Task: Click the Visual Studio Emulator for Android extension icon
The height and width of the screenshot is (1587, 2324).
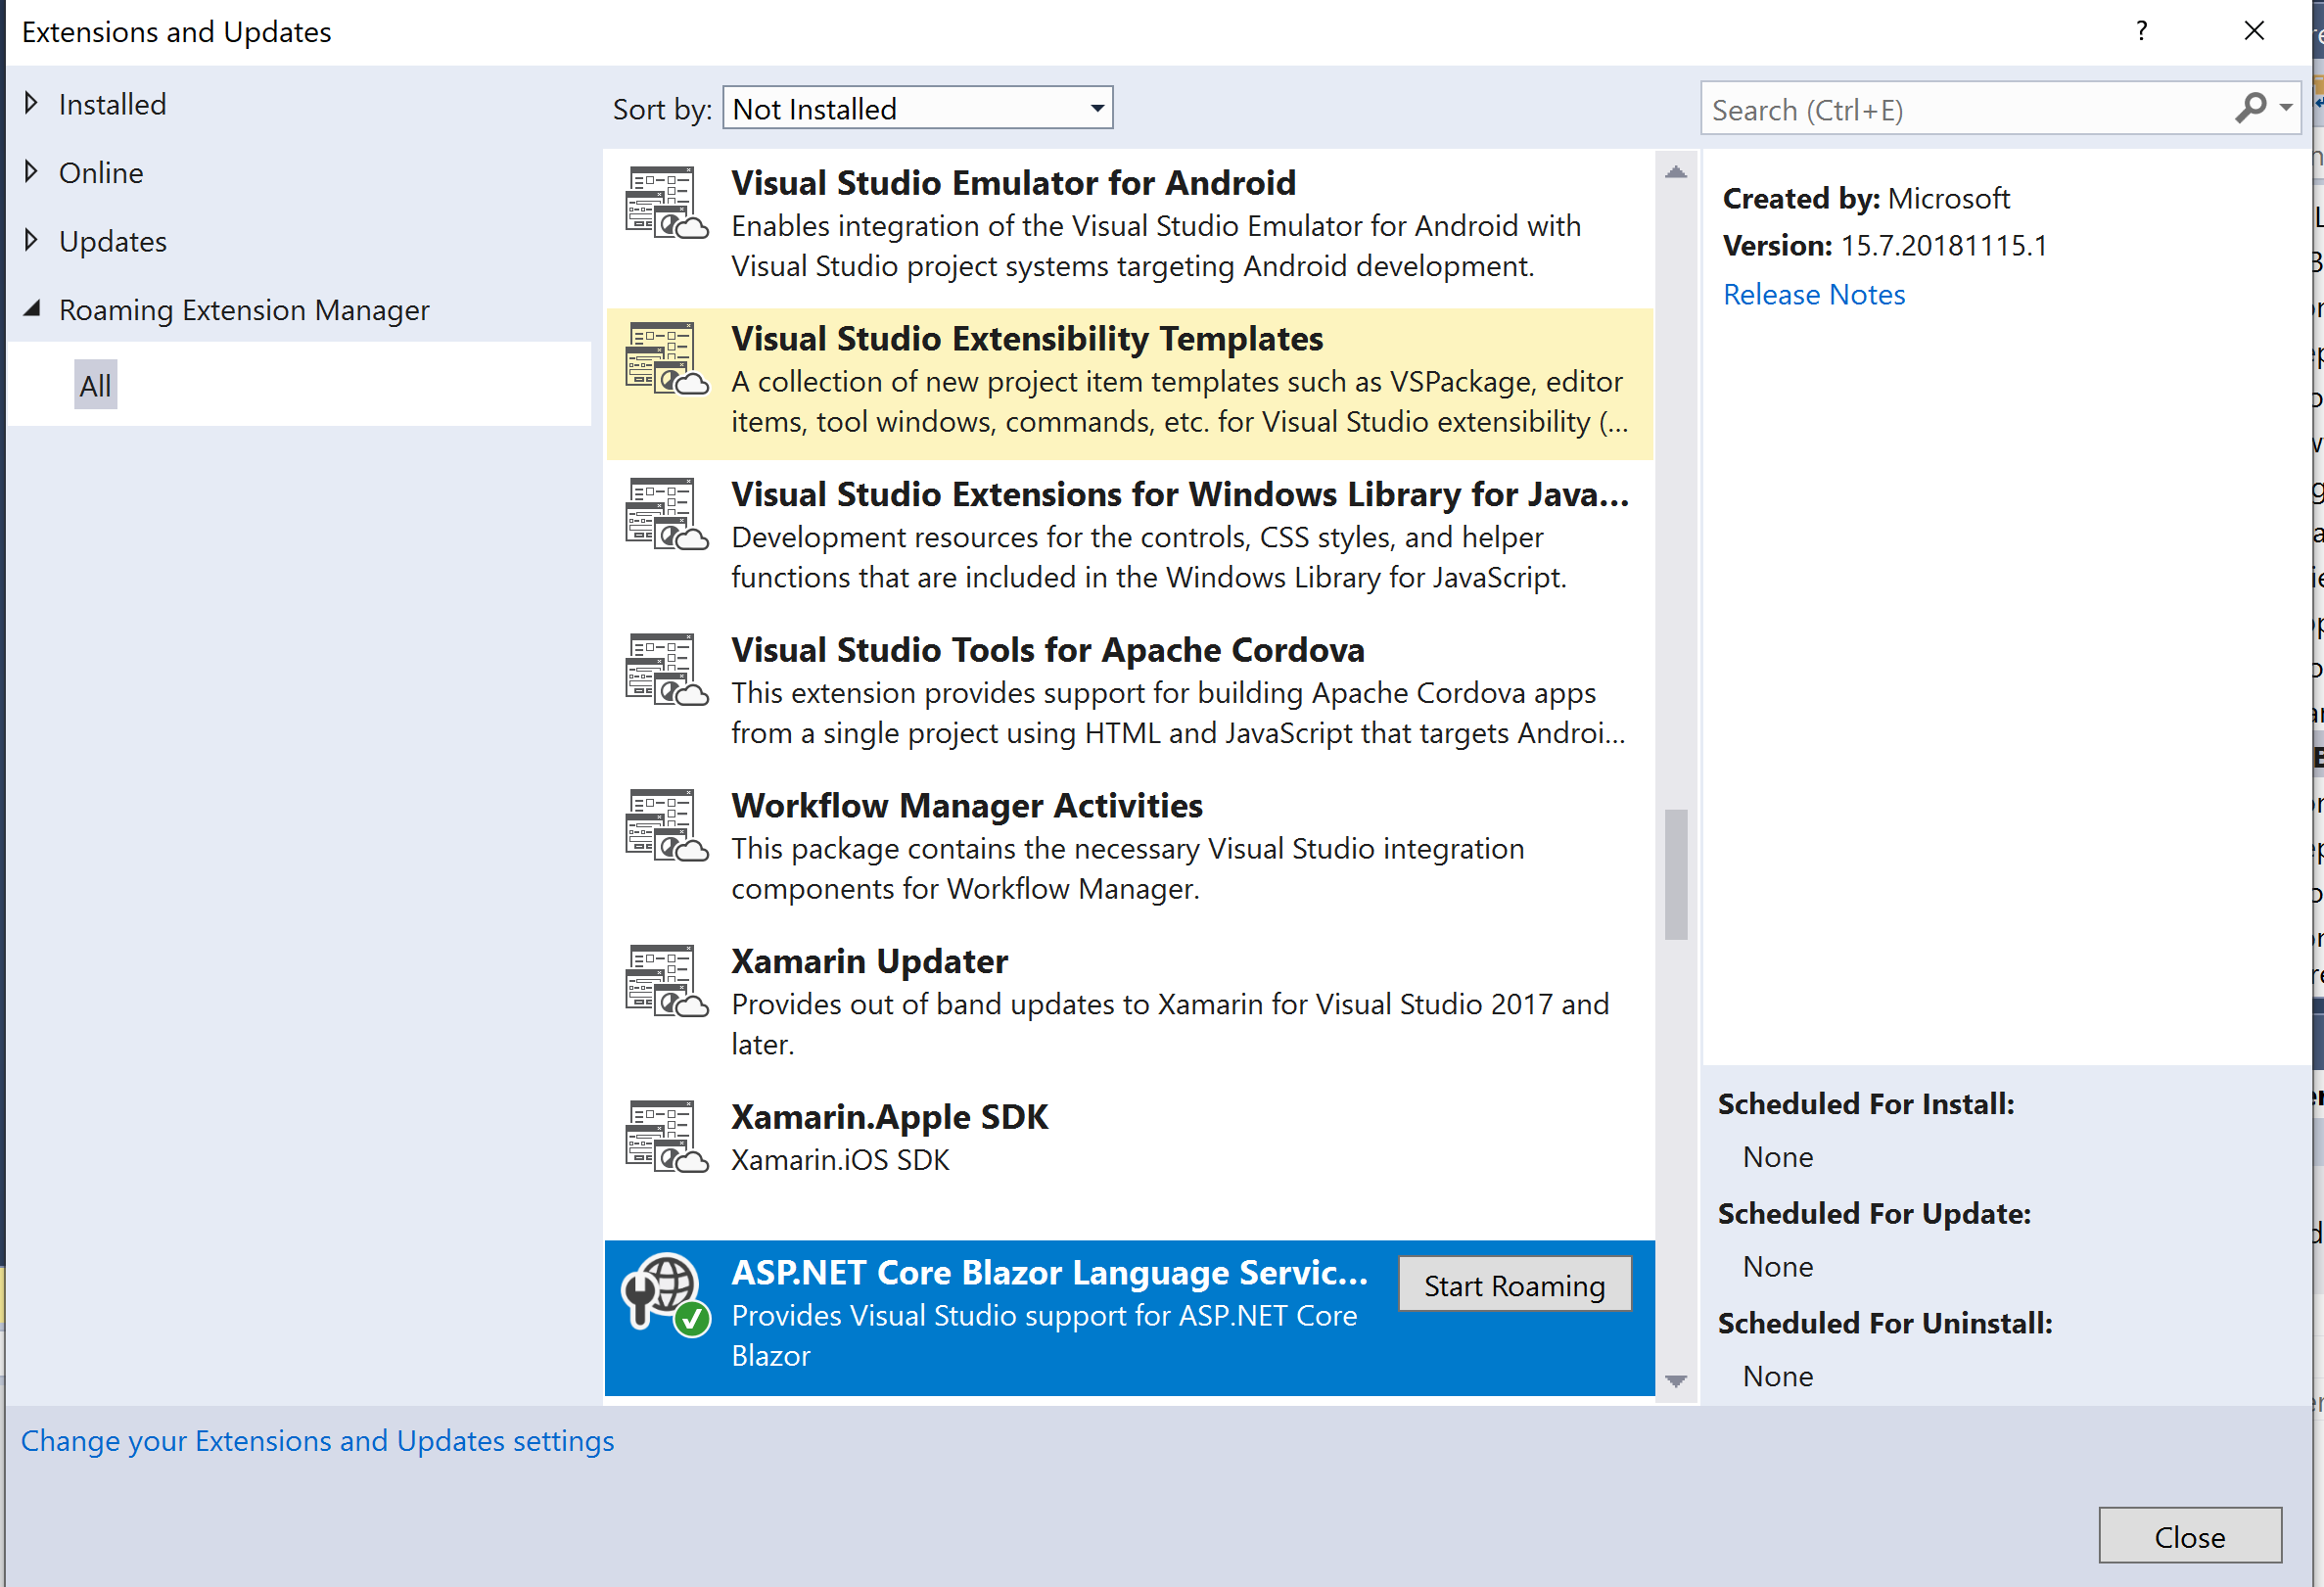Action: click(666, 203)
